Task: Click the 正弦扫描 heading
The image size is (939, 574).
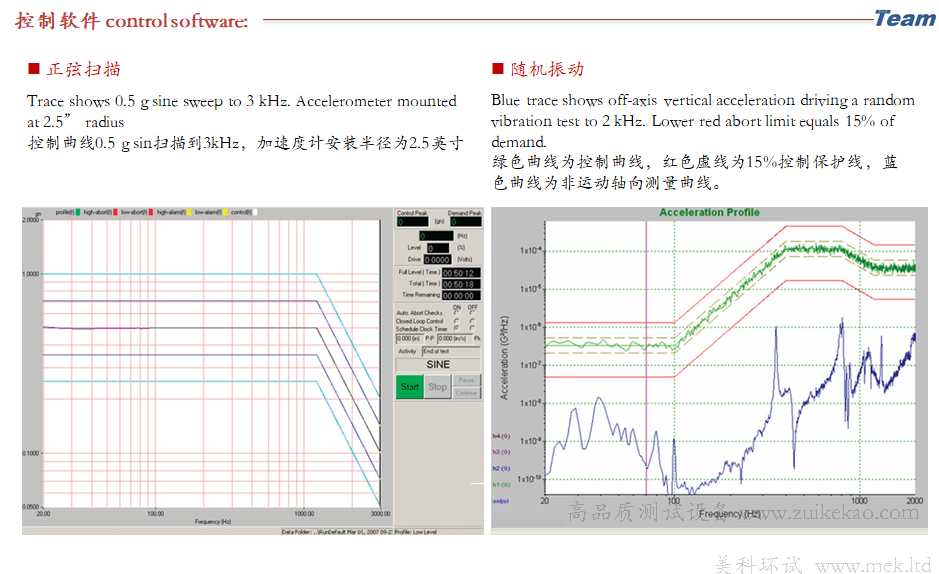Action: 83,69
